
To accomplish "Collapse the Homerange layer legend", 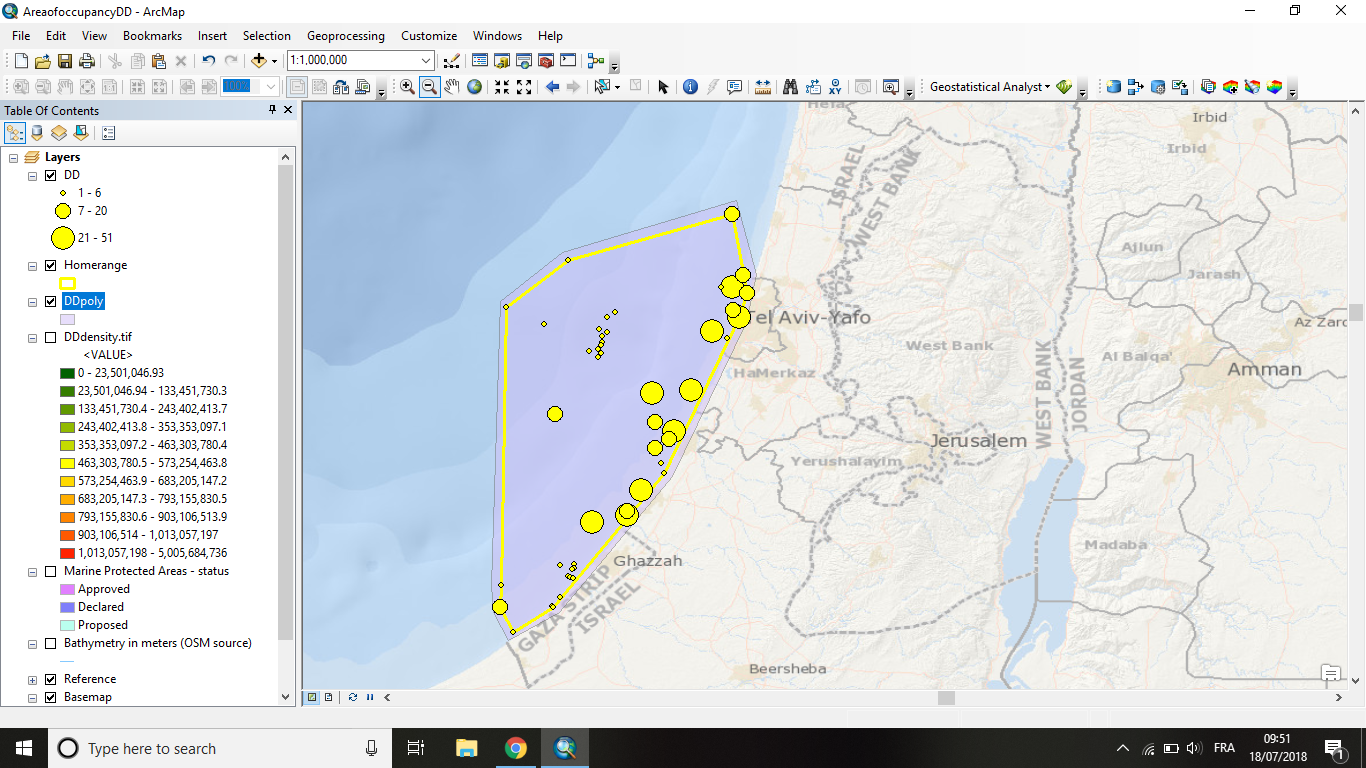I will (x=33, y=265).
